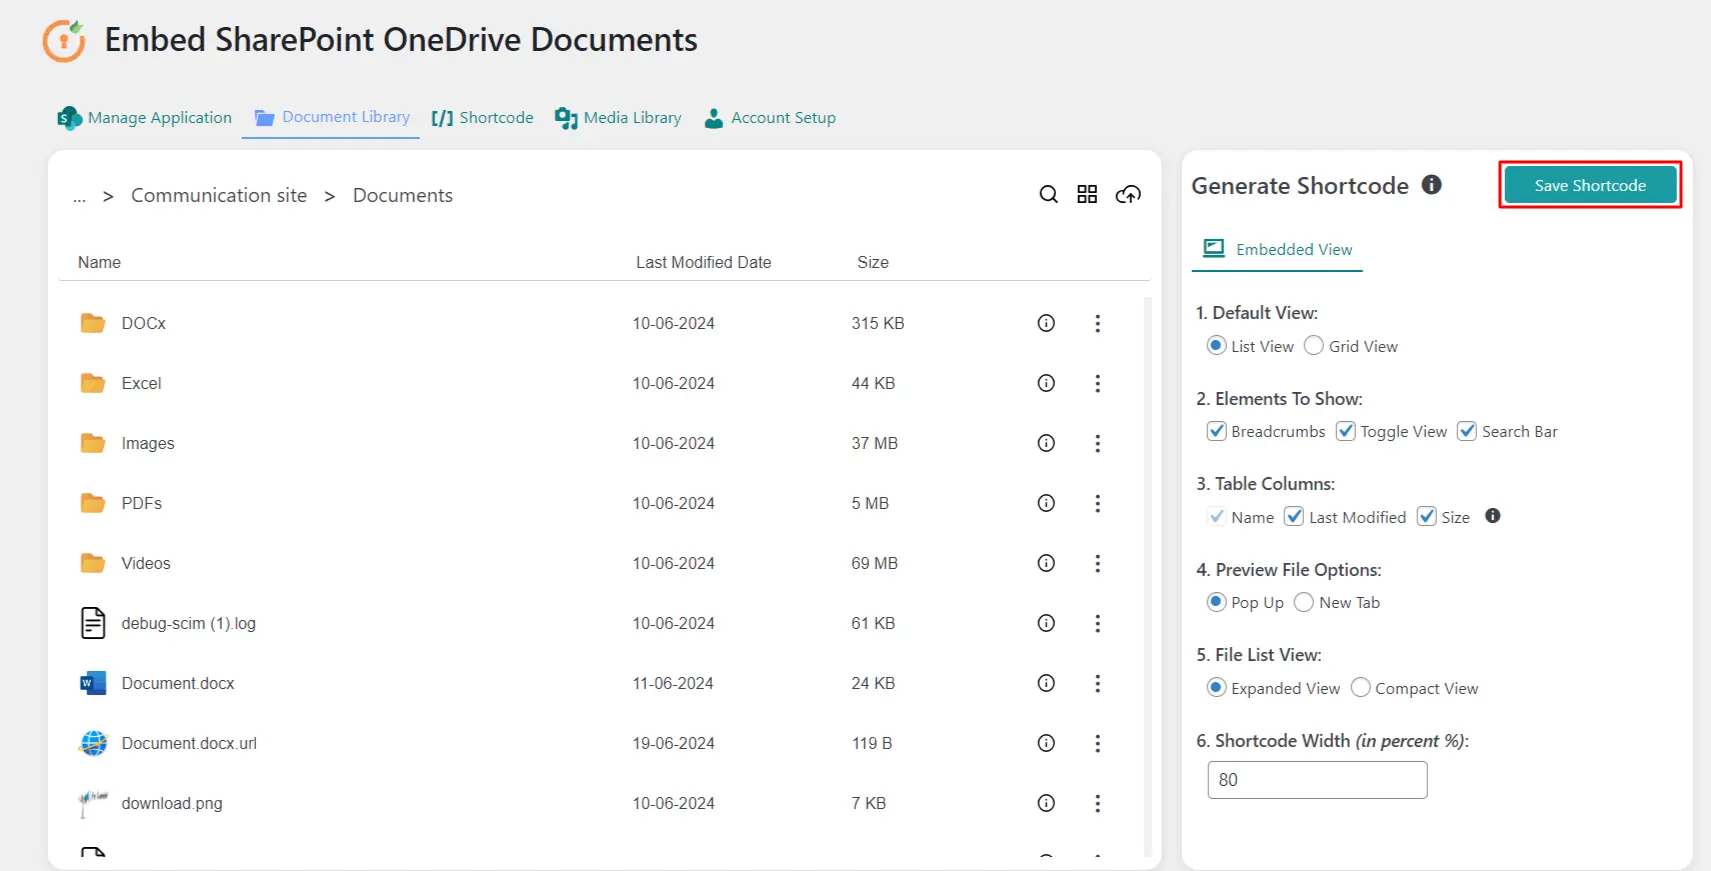Open the Document Library tab
Screen dimensions: 1711x871
(x=331, y=117)
